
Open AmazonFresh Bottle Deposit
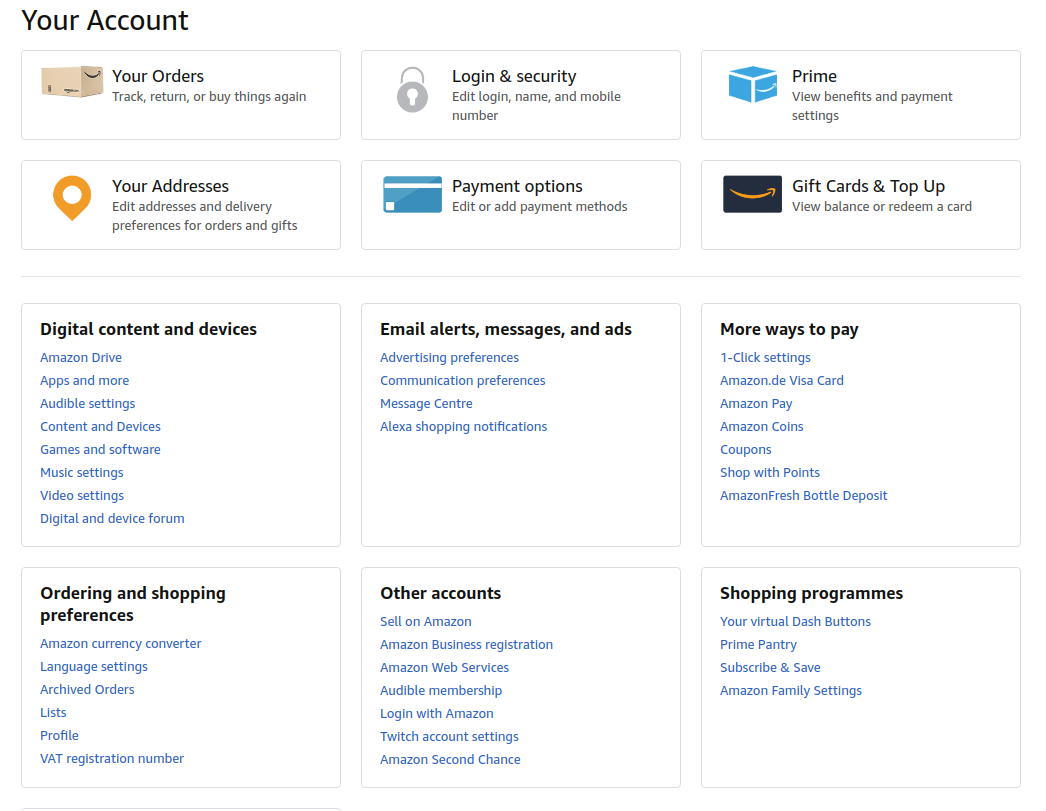pyautogui.click(x=803, y=496)
